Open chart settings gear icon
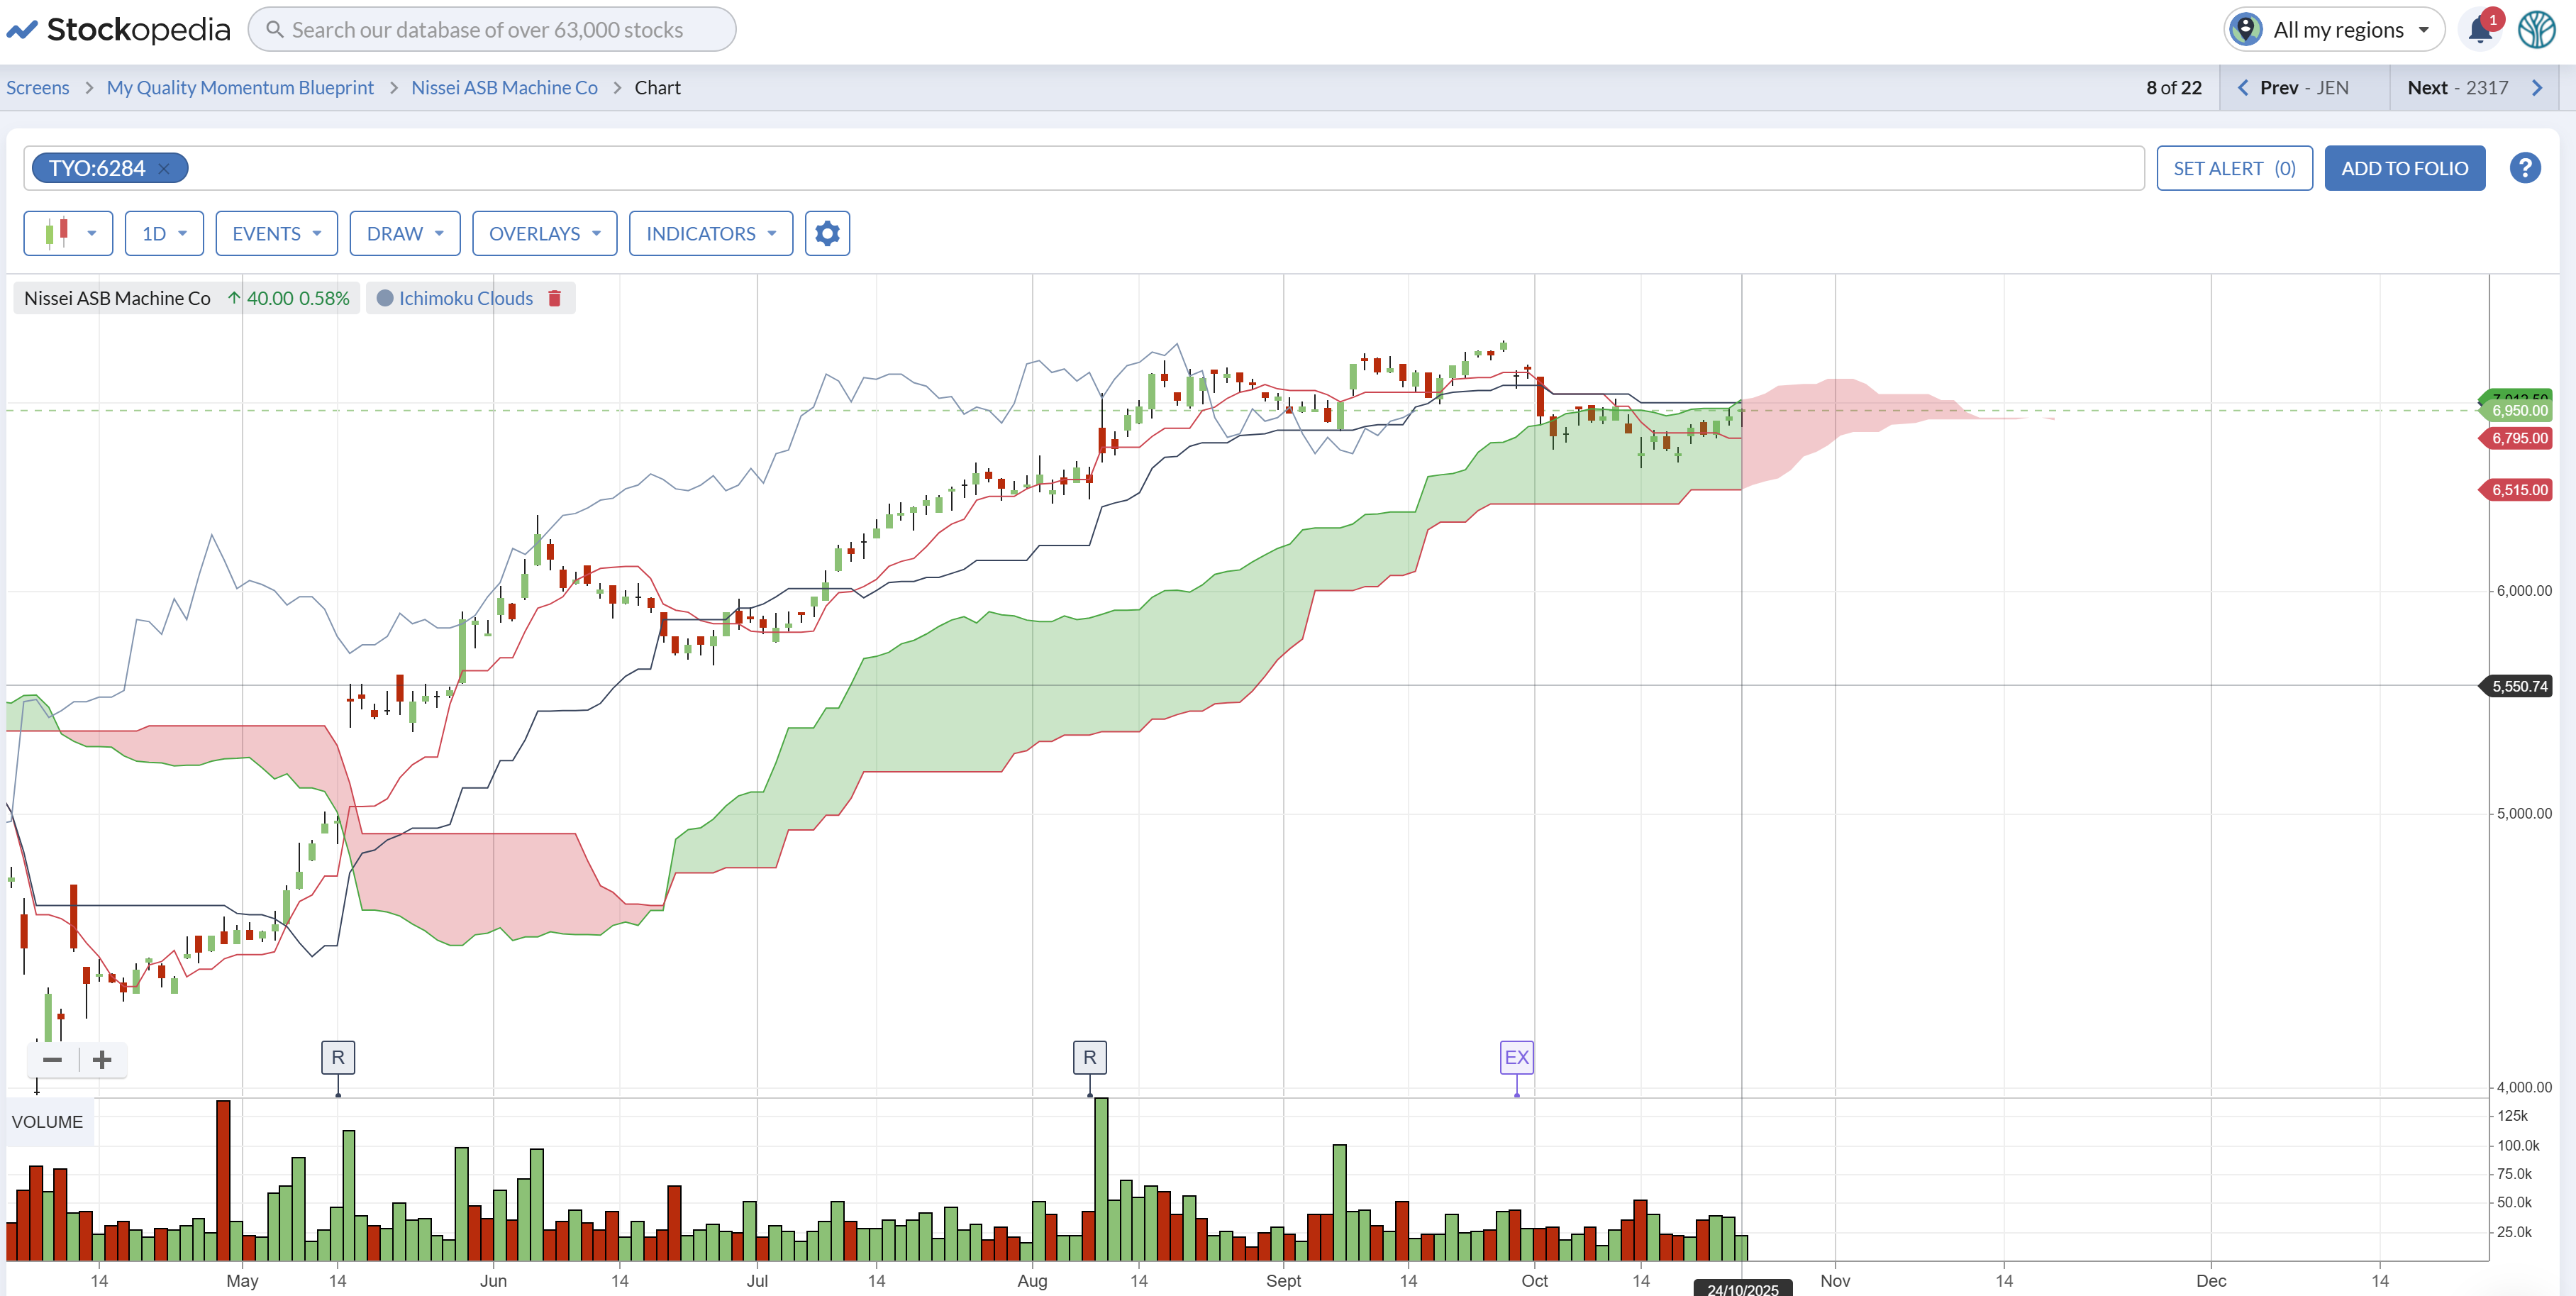Viewport: 2576px width, 1296px height. pyautogui.click(x=827, y=233)
